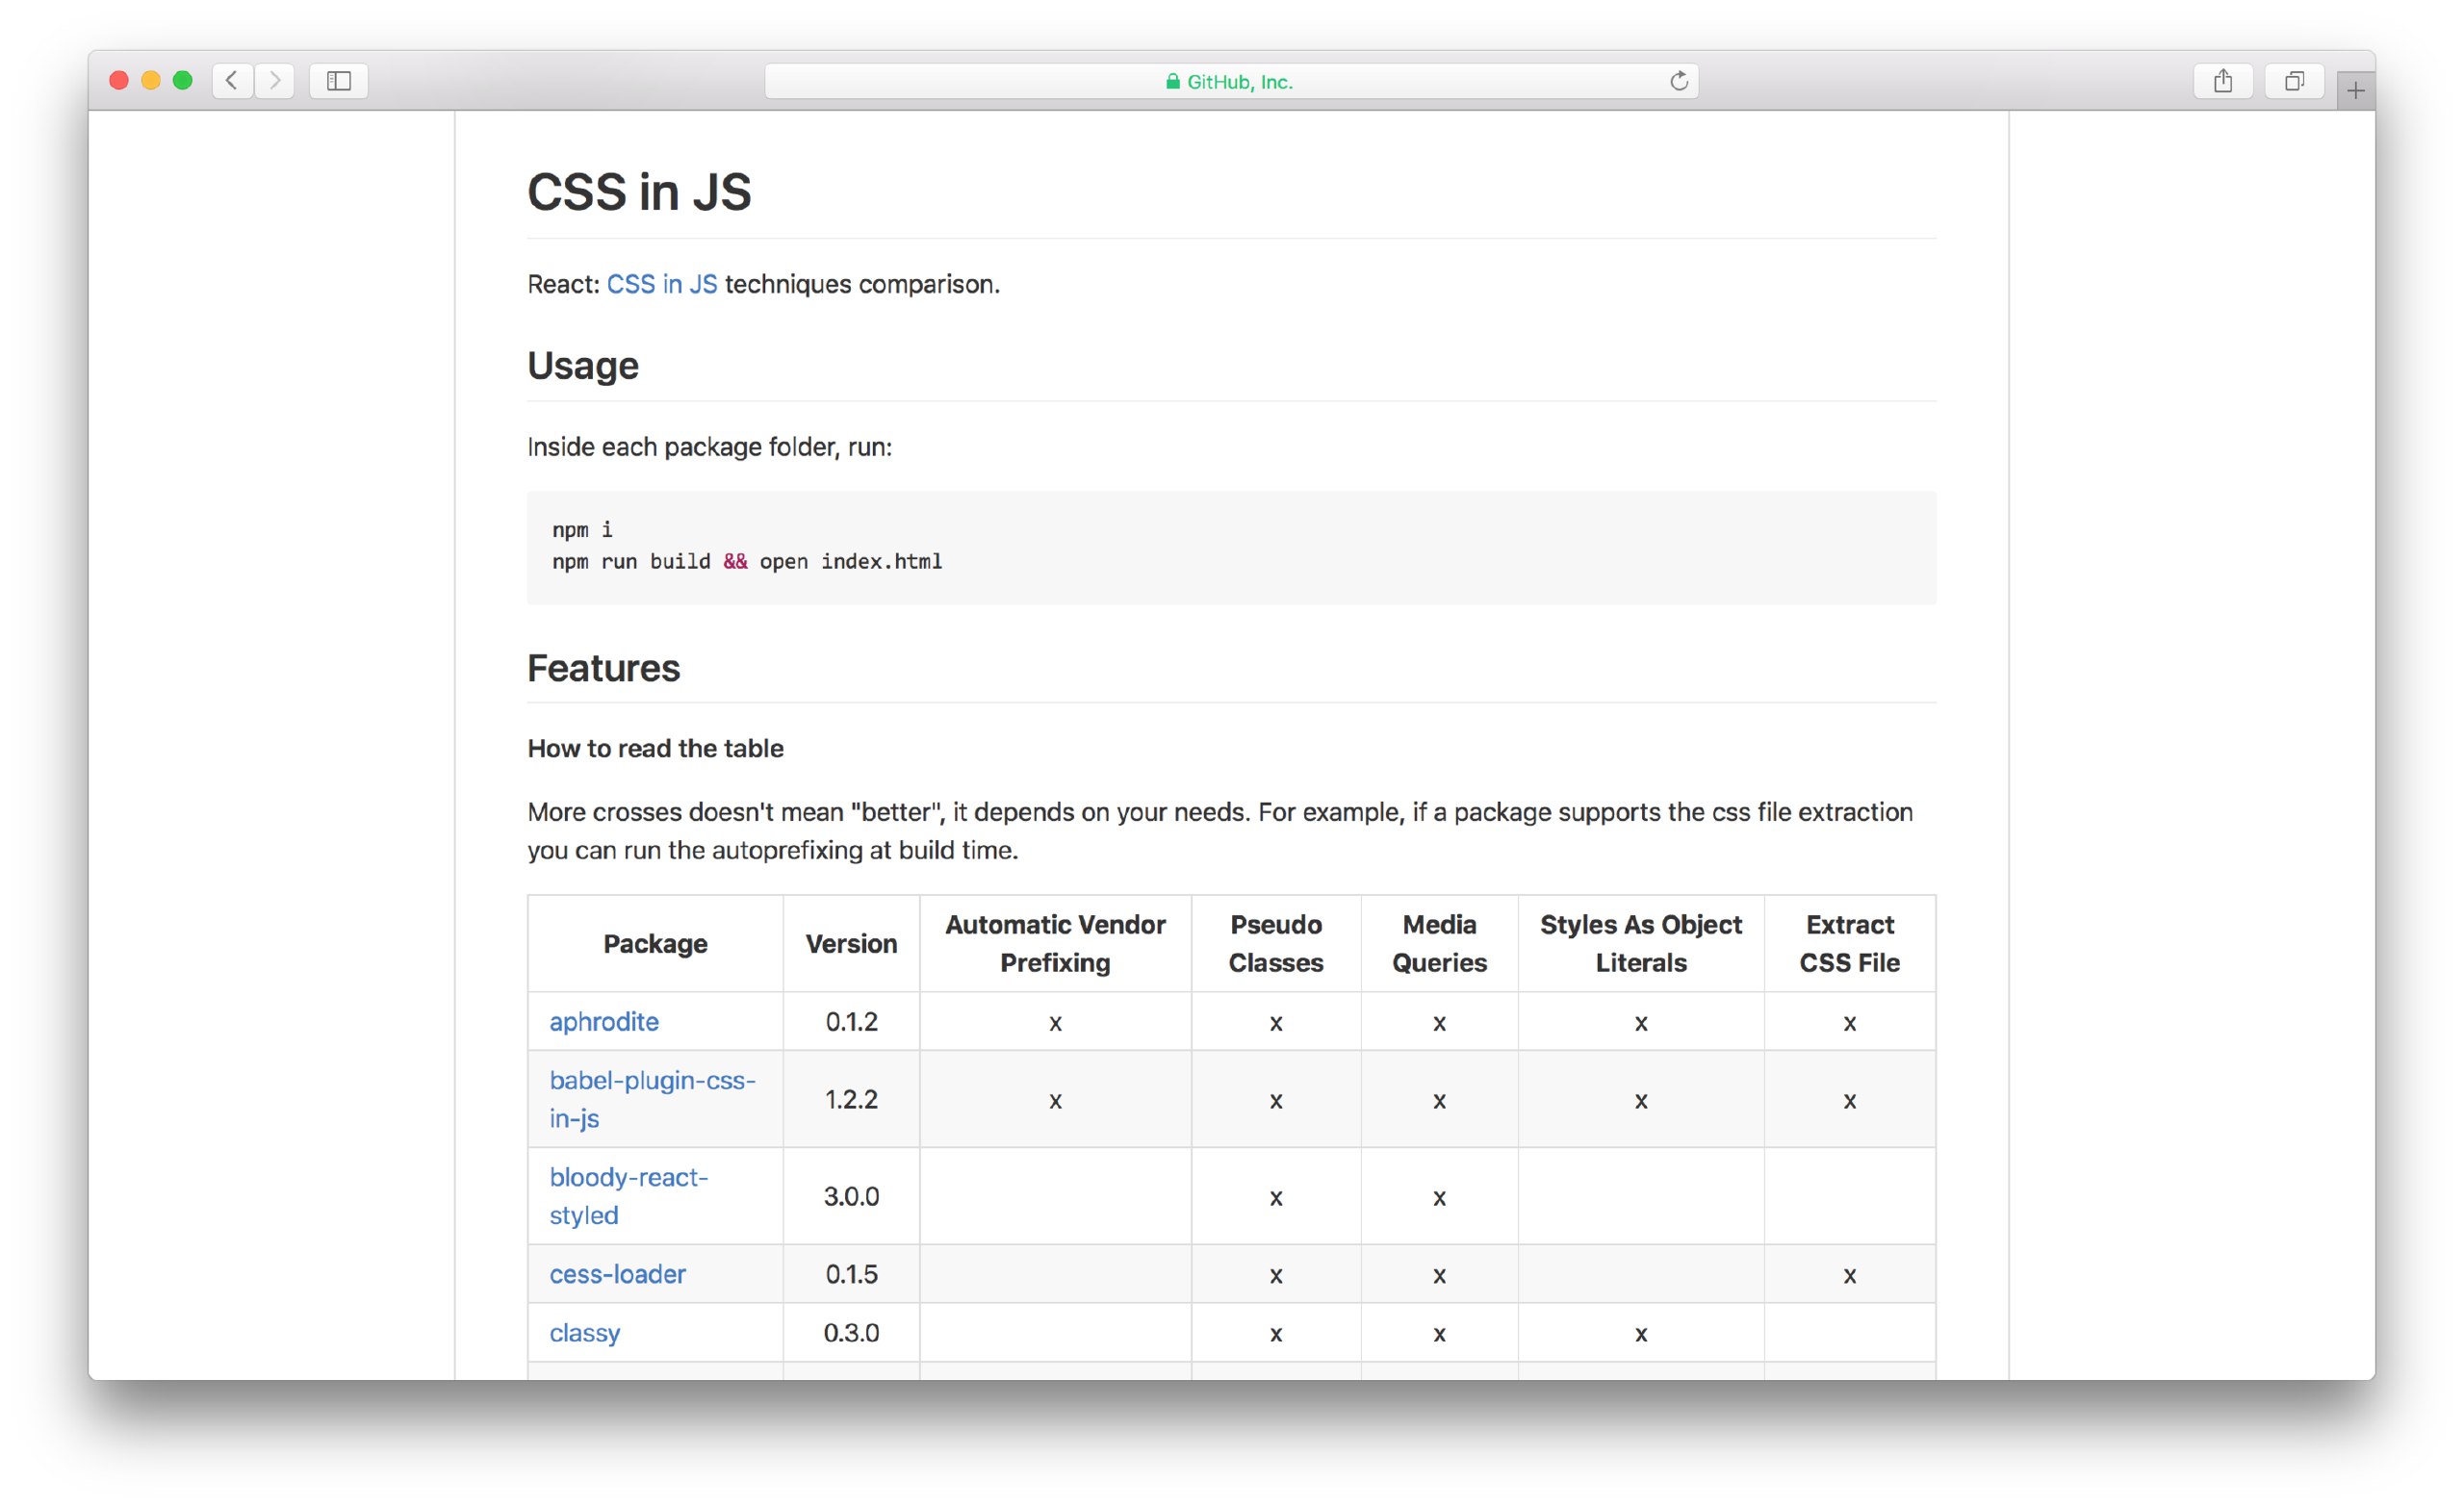2464x1507 pixels.
Task: Click 'How to read the table' subheading
Action: click(655, 748)
